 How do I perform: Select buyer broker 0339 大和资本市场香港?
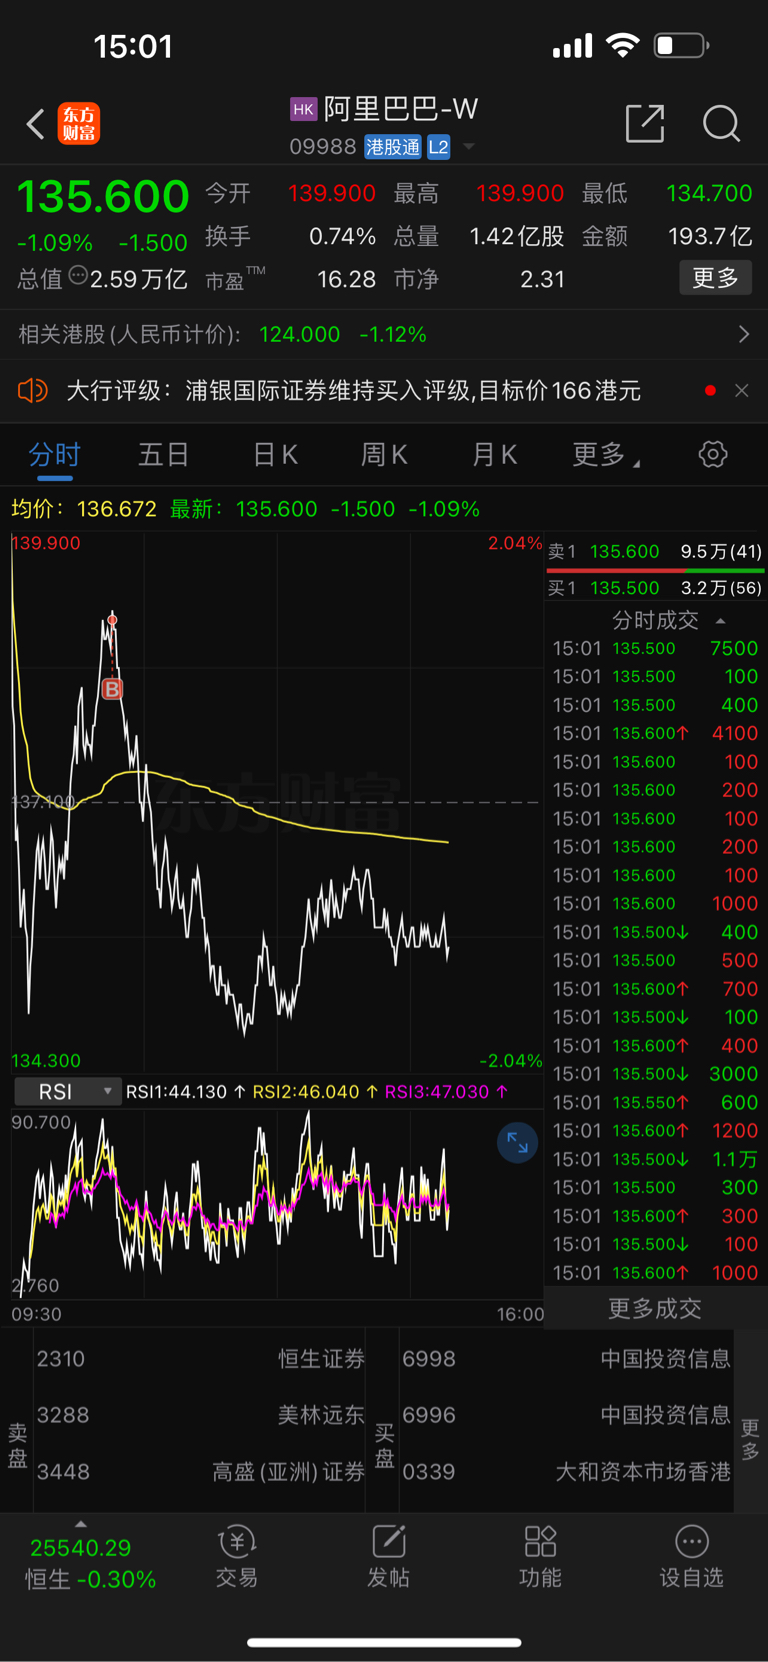[x=566, y=1472]
